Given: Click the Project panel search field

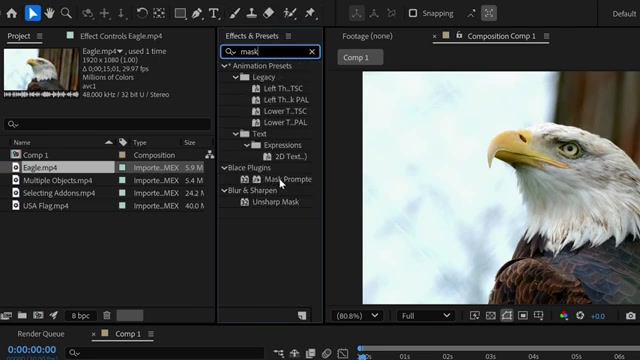Looking at the screenshot, I should tap(107, 124).
